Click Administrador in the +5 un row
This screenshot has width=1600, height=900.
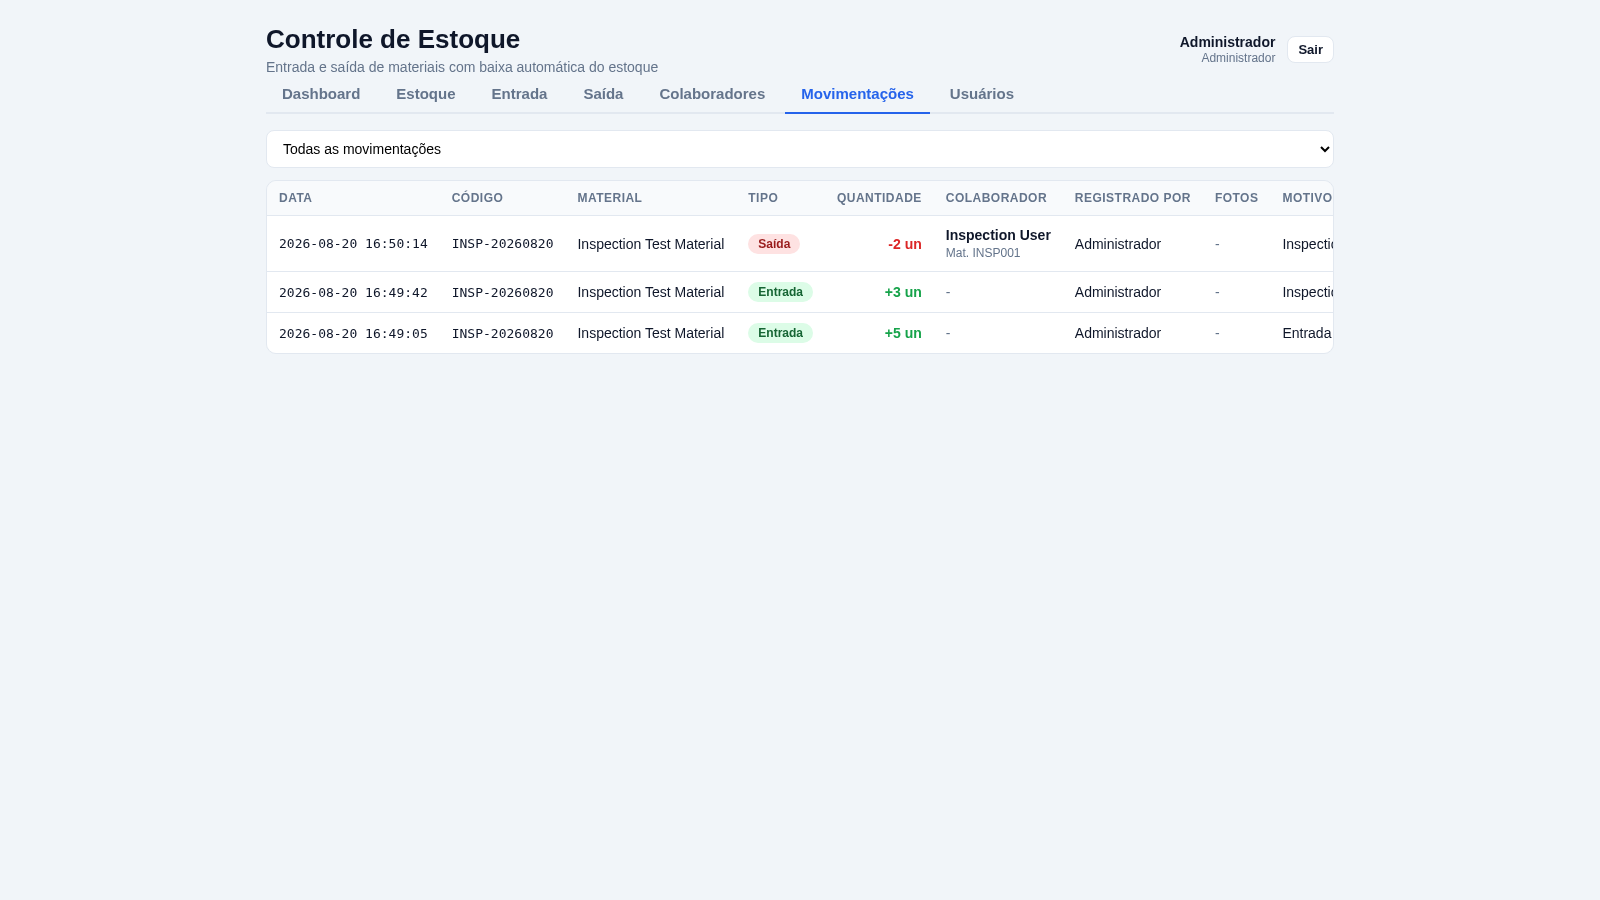tap(1118, 333)
